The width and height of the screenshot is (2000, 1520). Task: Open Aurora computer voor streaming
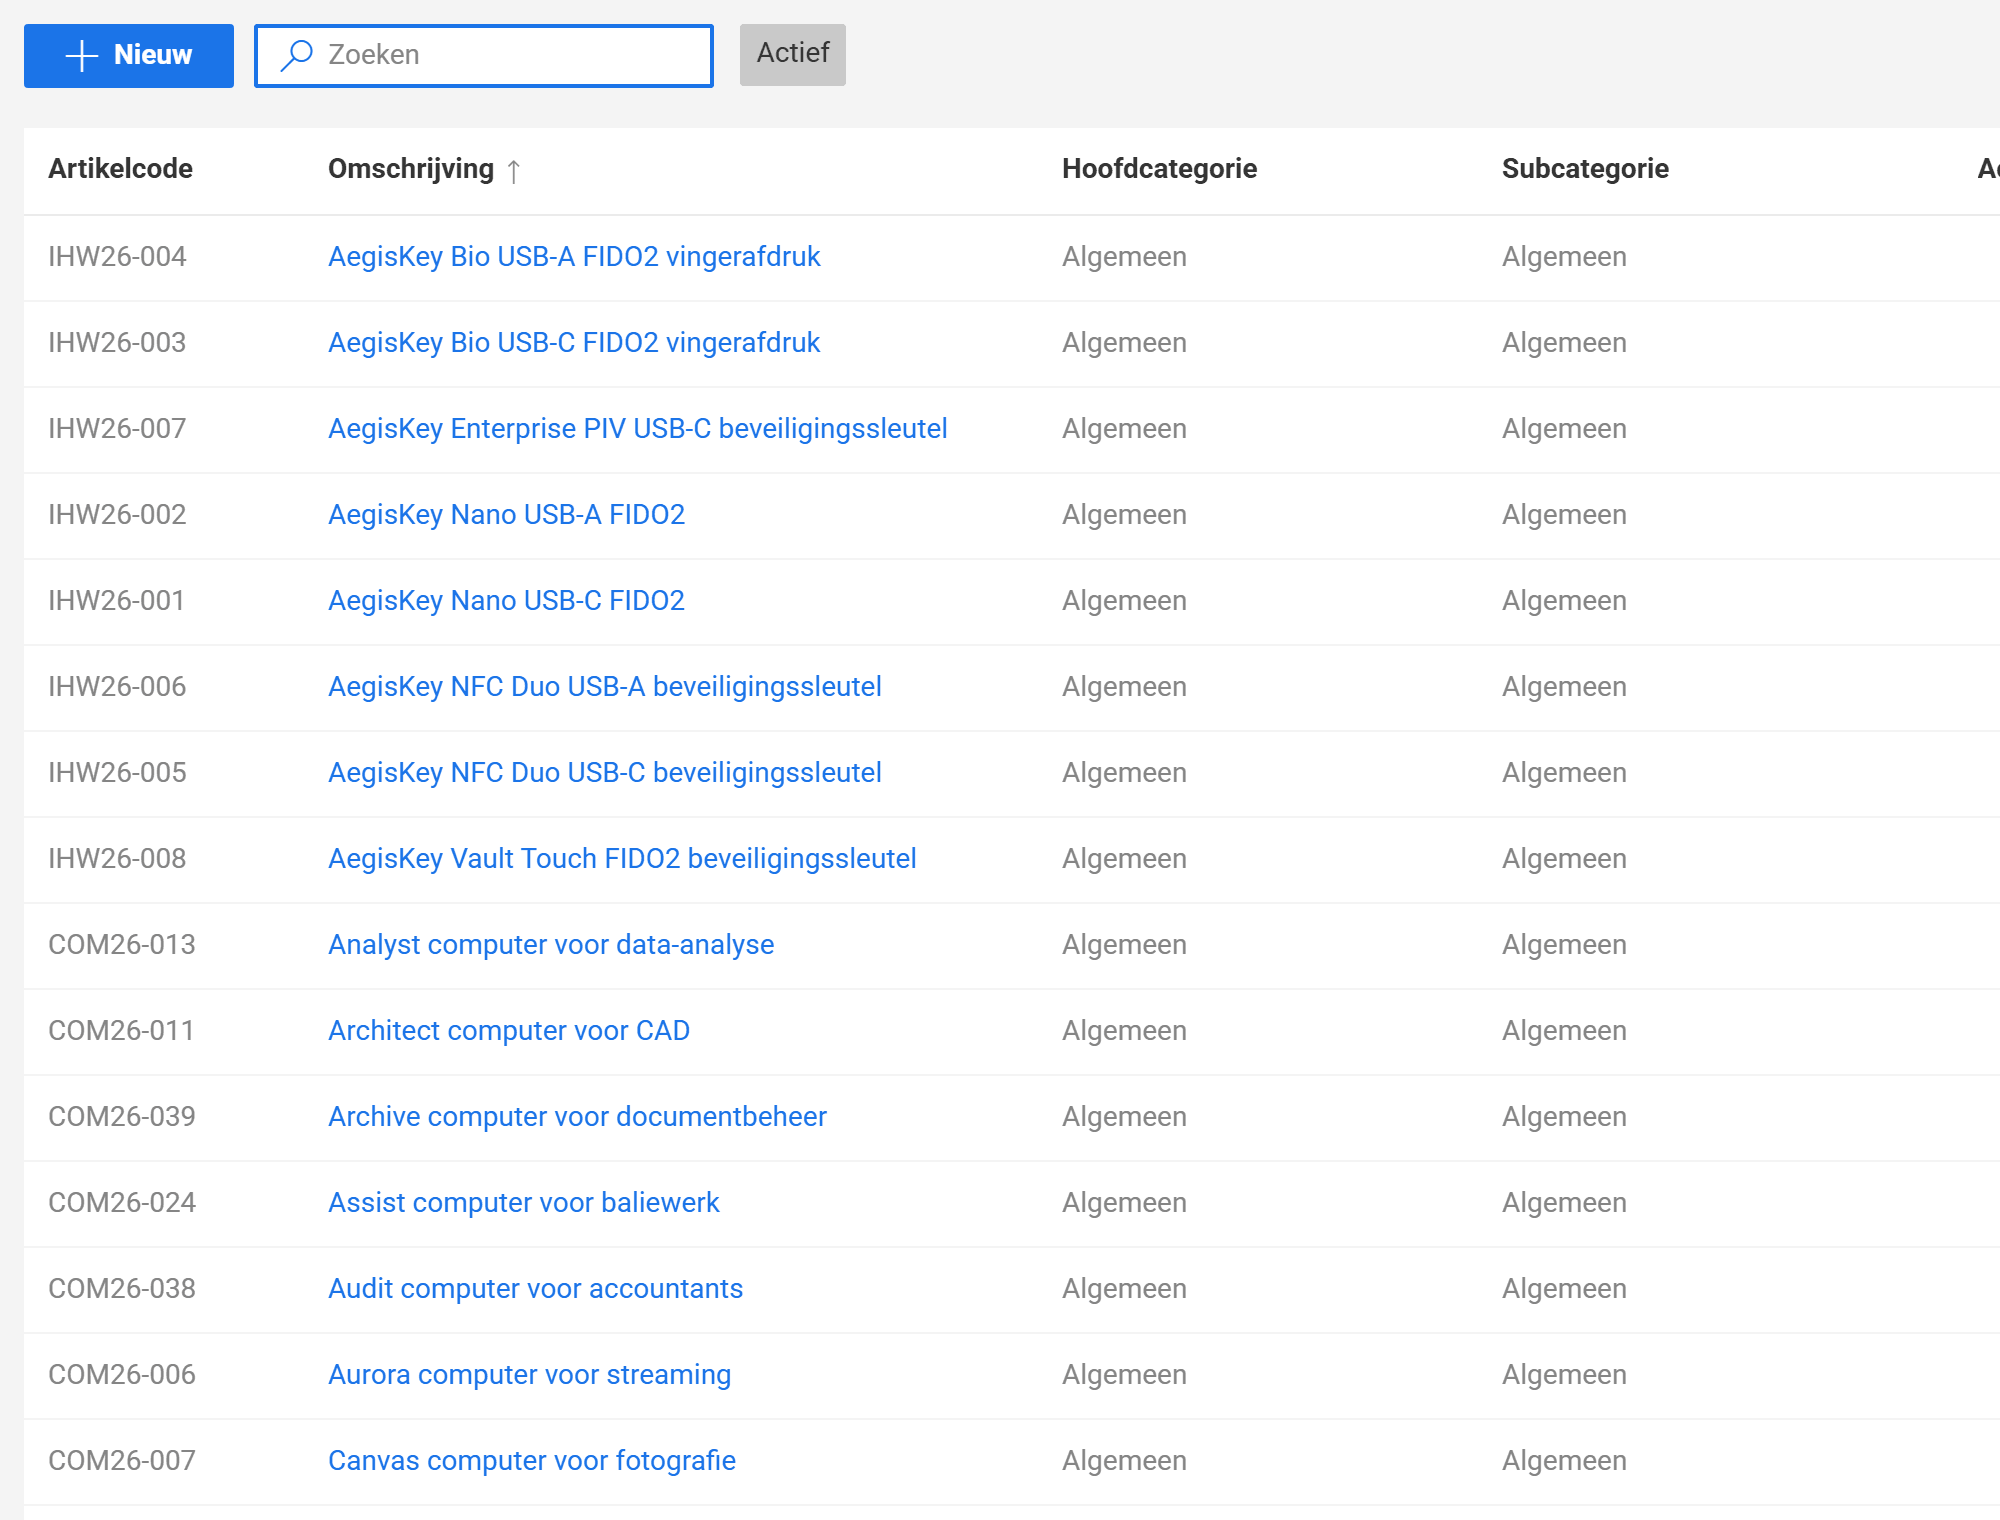(530, 1375)
